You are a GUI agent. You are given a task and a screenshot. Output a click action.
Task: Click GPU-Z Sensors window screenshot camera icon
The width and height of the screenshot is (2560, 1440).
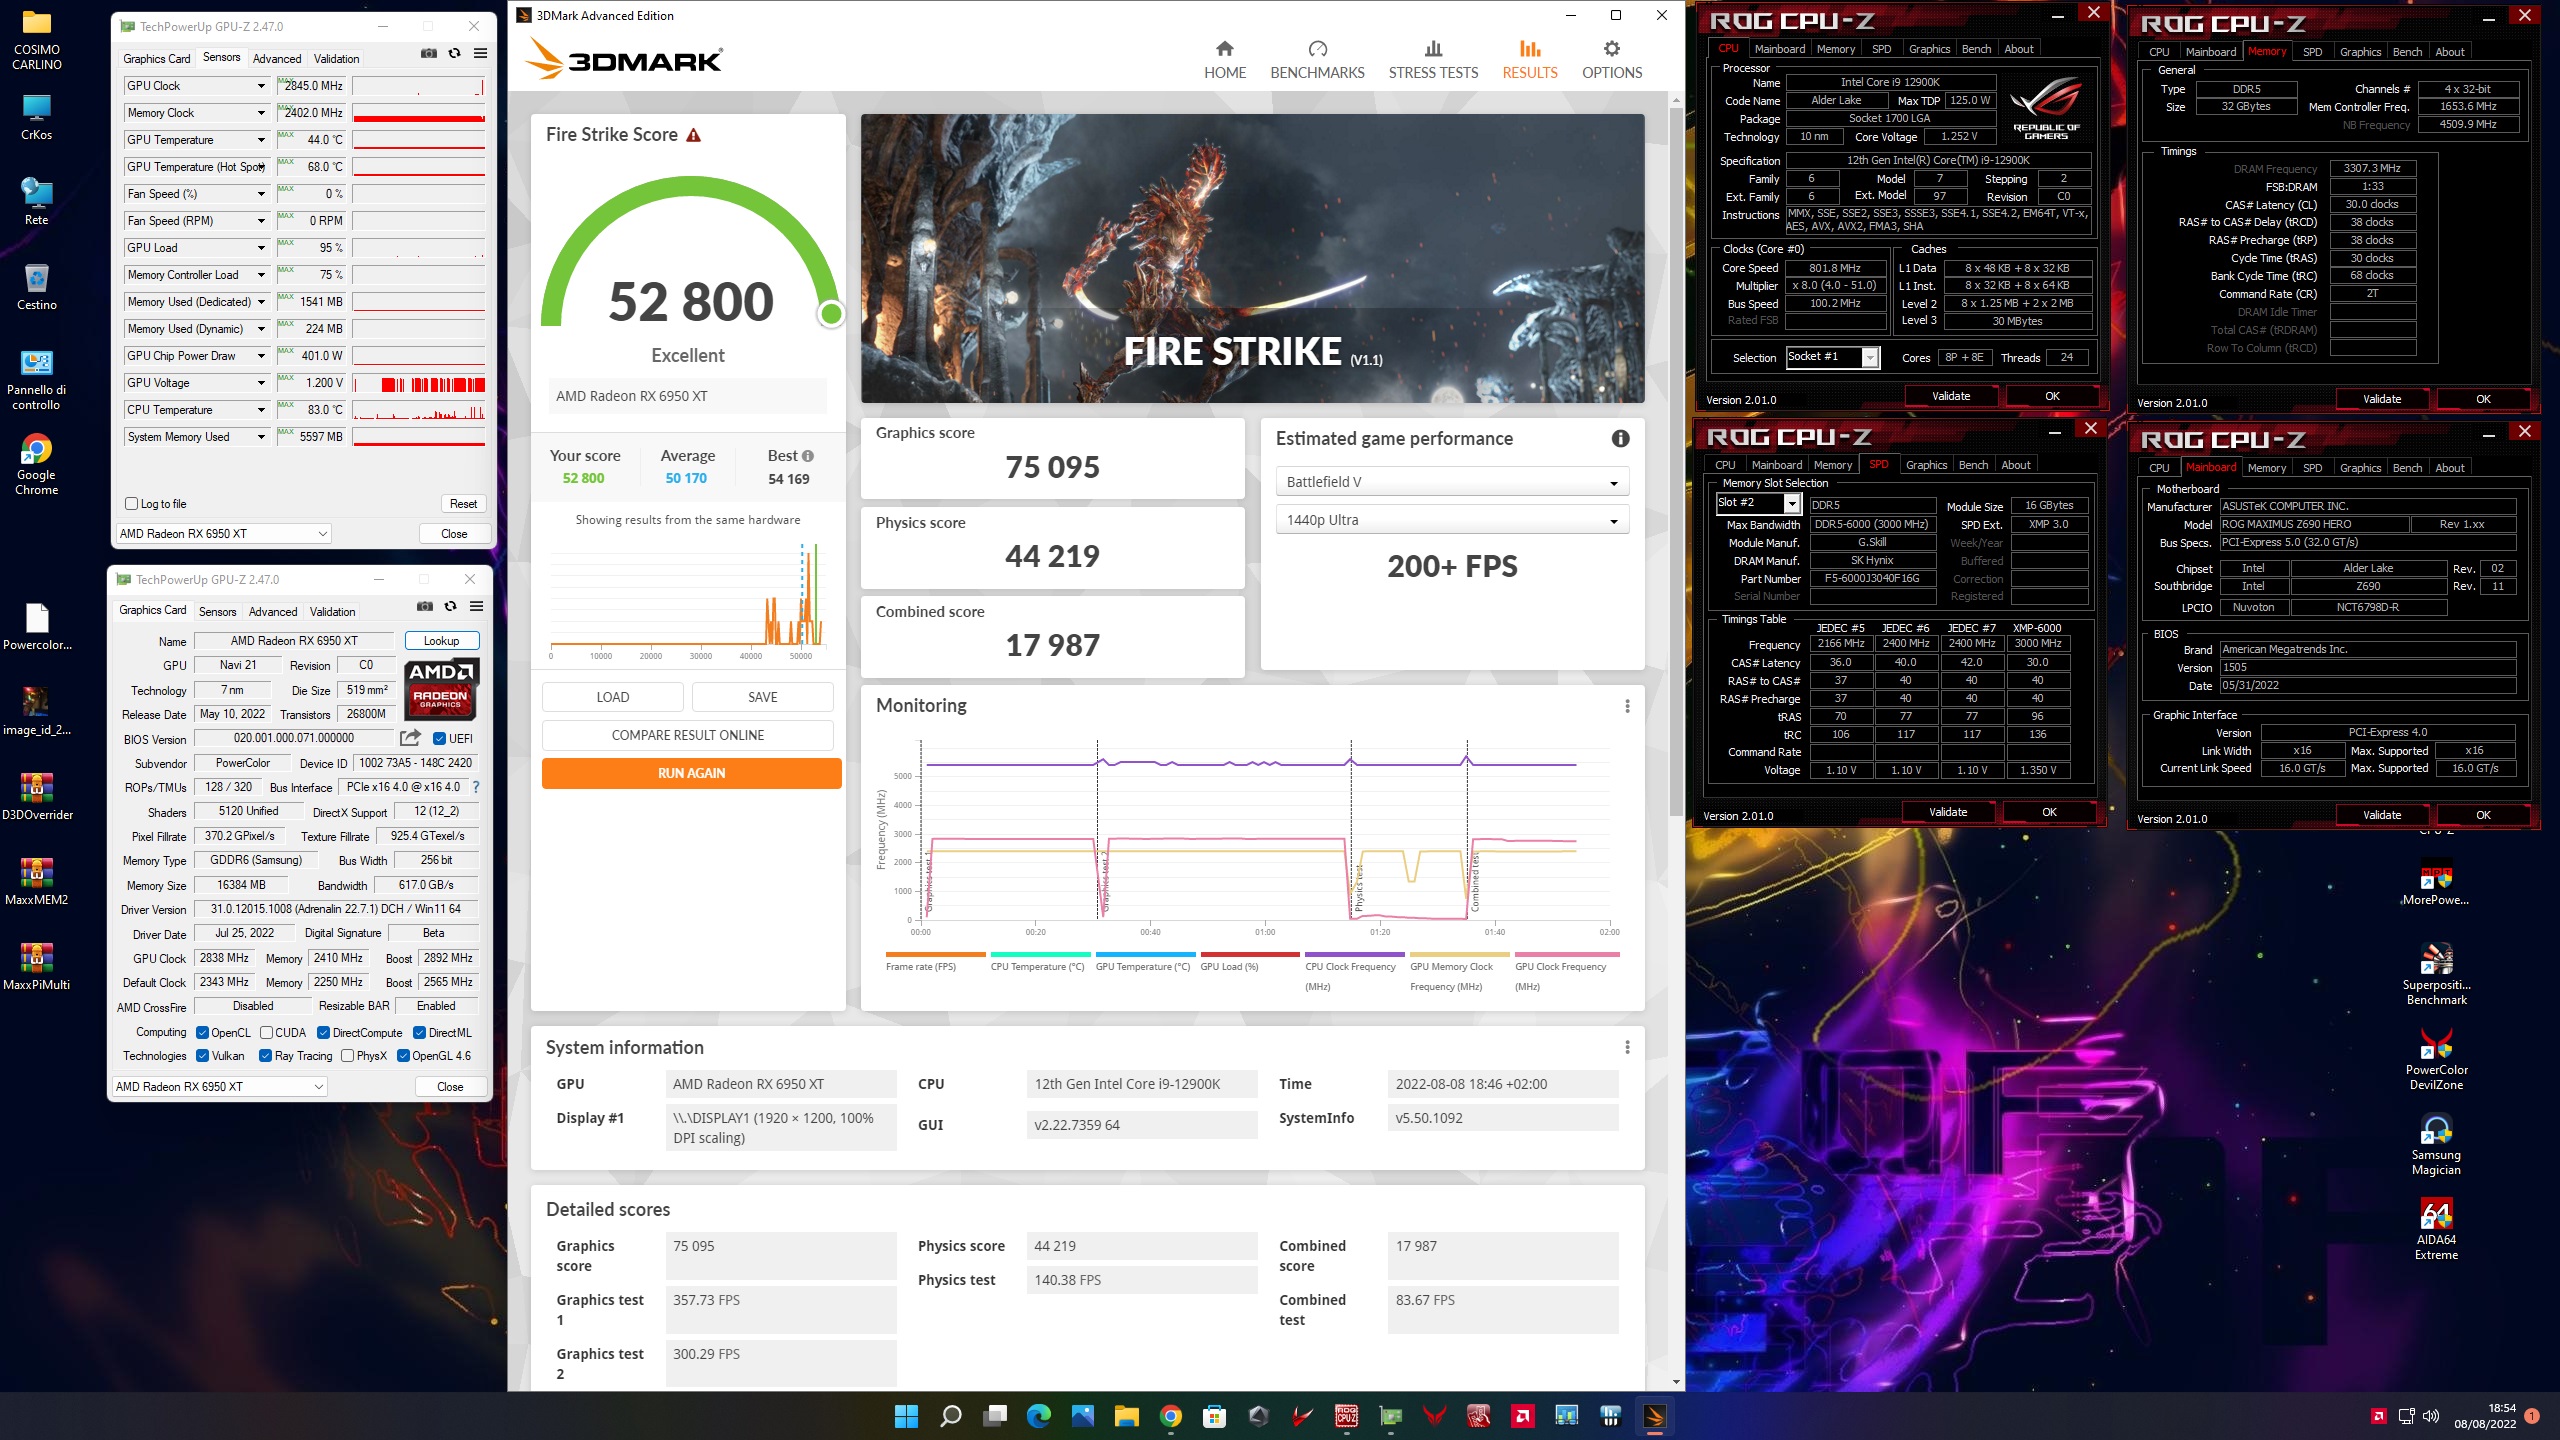coord(429,54)
